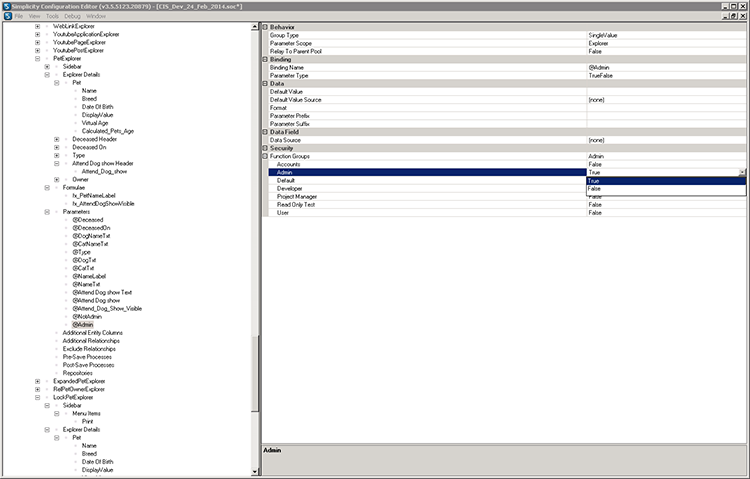This screenshot has height=479, width=750.
Task: Collapse the Attend Dog show Header node
Action: [x=56, y=163]
